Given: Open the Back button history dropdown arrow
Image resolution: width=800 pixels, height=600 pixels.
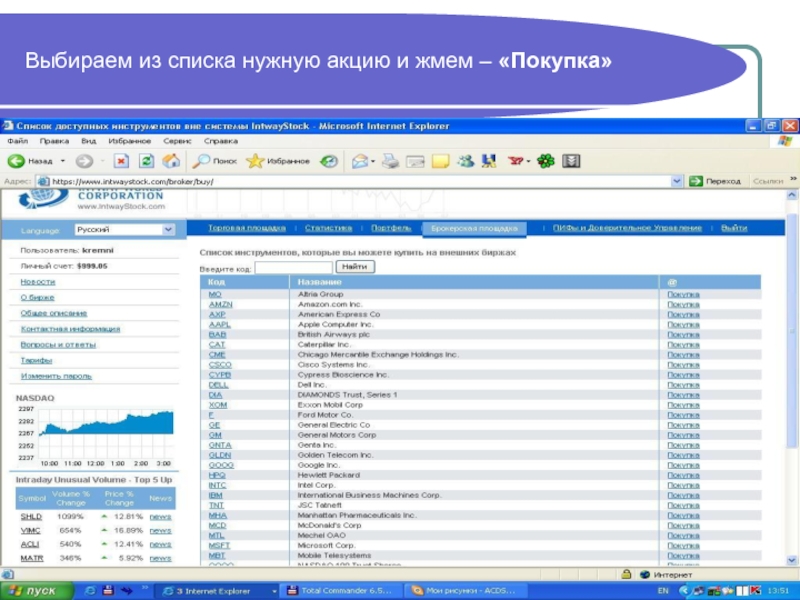Looking at the screenshot, I should (63, 160).
